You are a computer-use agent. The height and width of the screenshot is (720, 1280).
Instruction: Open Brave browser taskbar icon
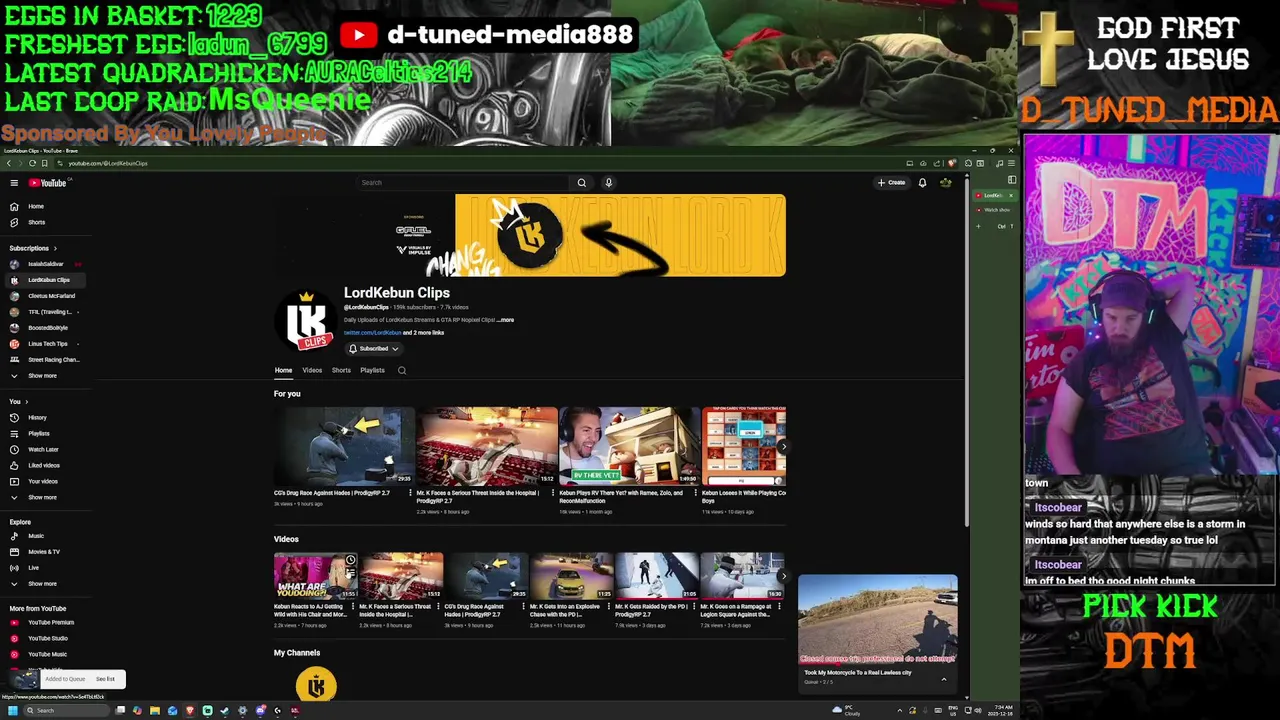pos(190,710)
